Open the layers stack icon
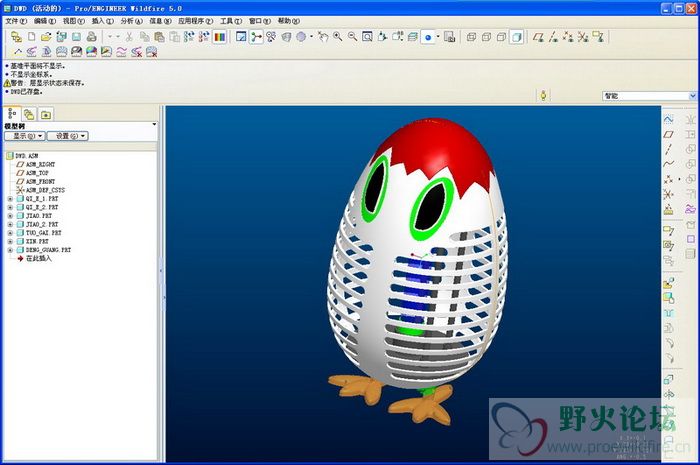 coord(413,37)
